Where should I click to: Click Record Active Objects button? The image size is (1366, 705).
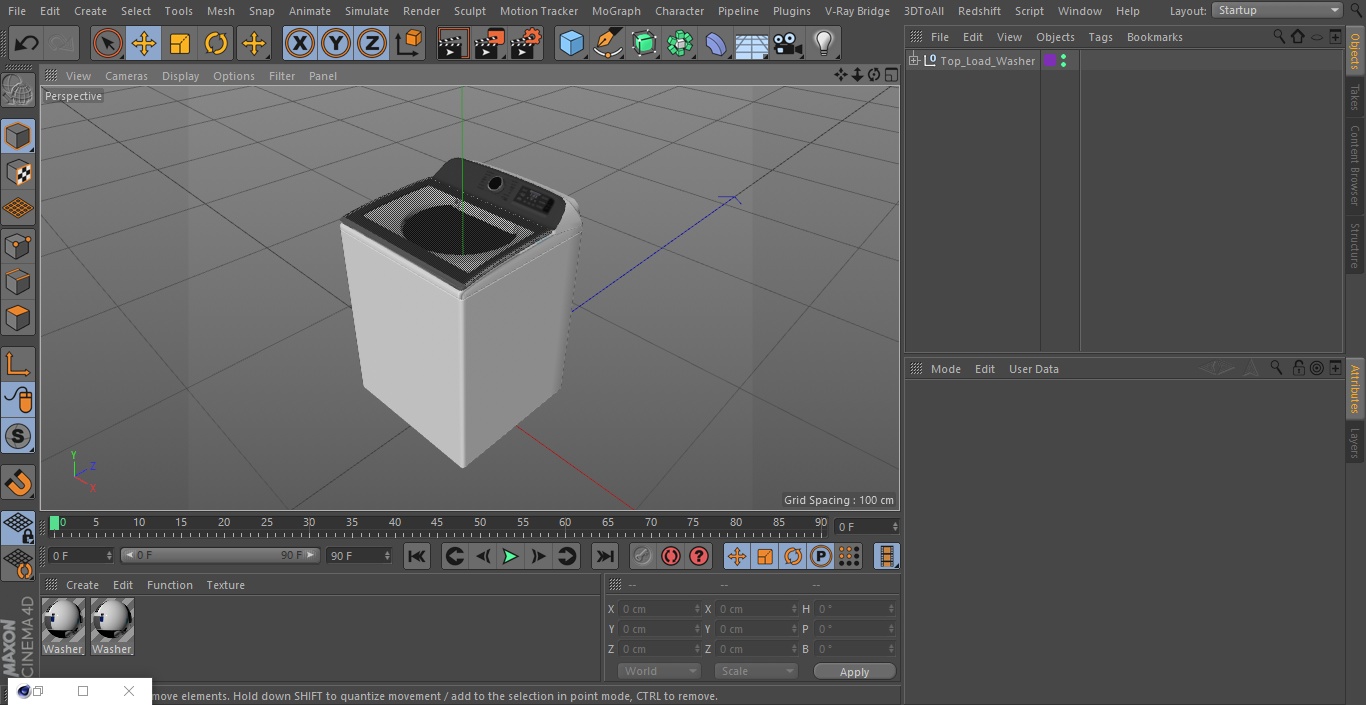643,556
